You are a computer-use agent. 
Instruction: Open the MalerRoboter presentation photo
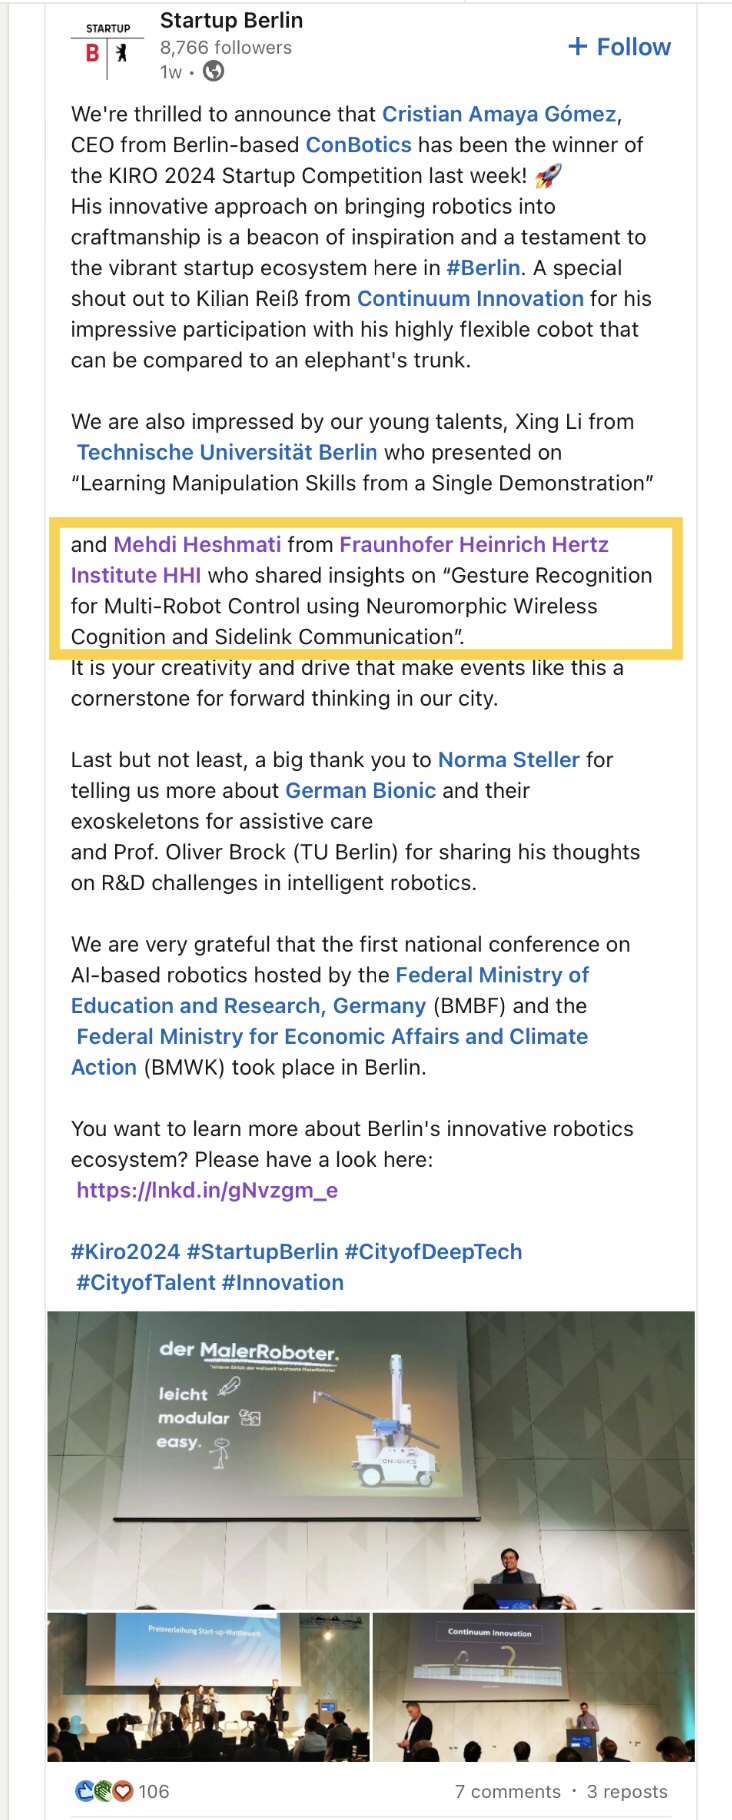[x=370, y=1458]
